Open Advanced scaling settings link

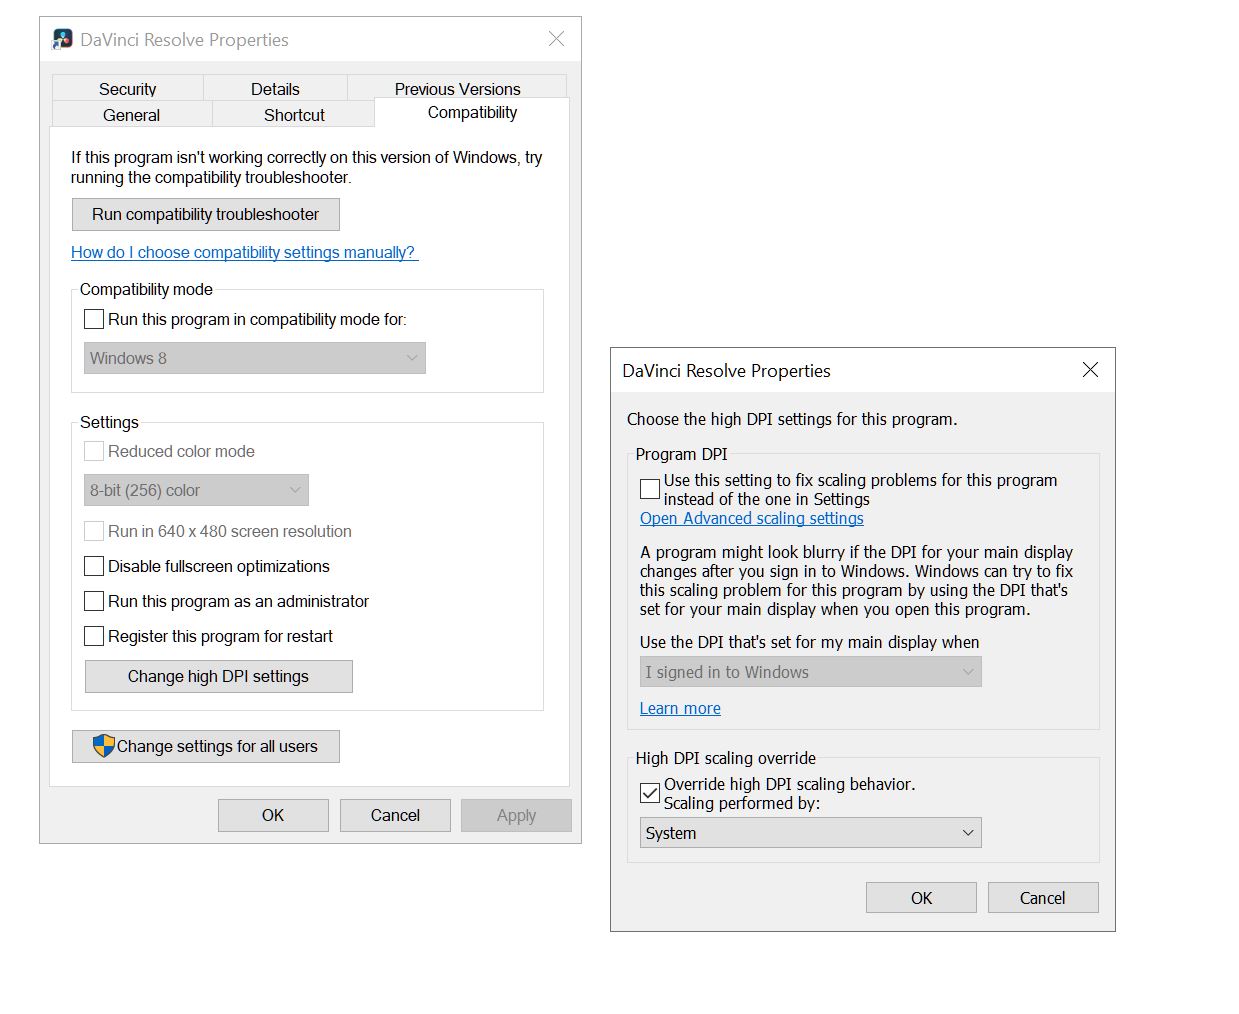coord(752,518)
